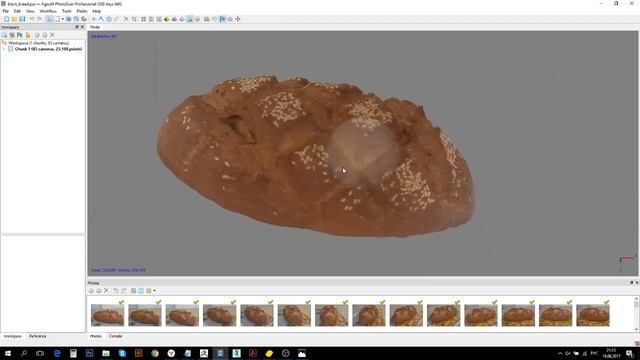Create a new project with the New icon

coord(7,19)
